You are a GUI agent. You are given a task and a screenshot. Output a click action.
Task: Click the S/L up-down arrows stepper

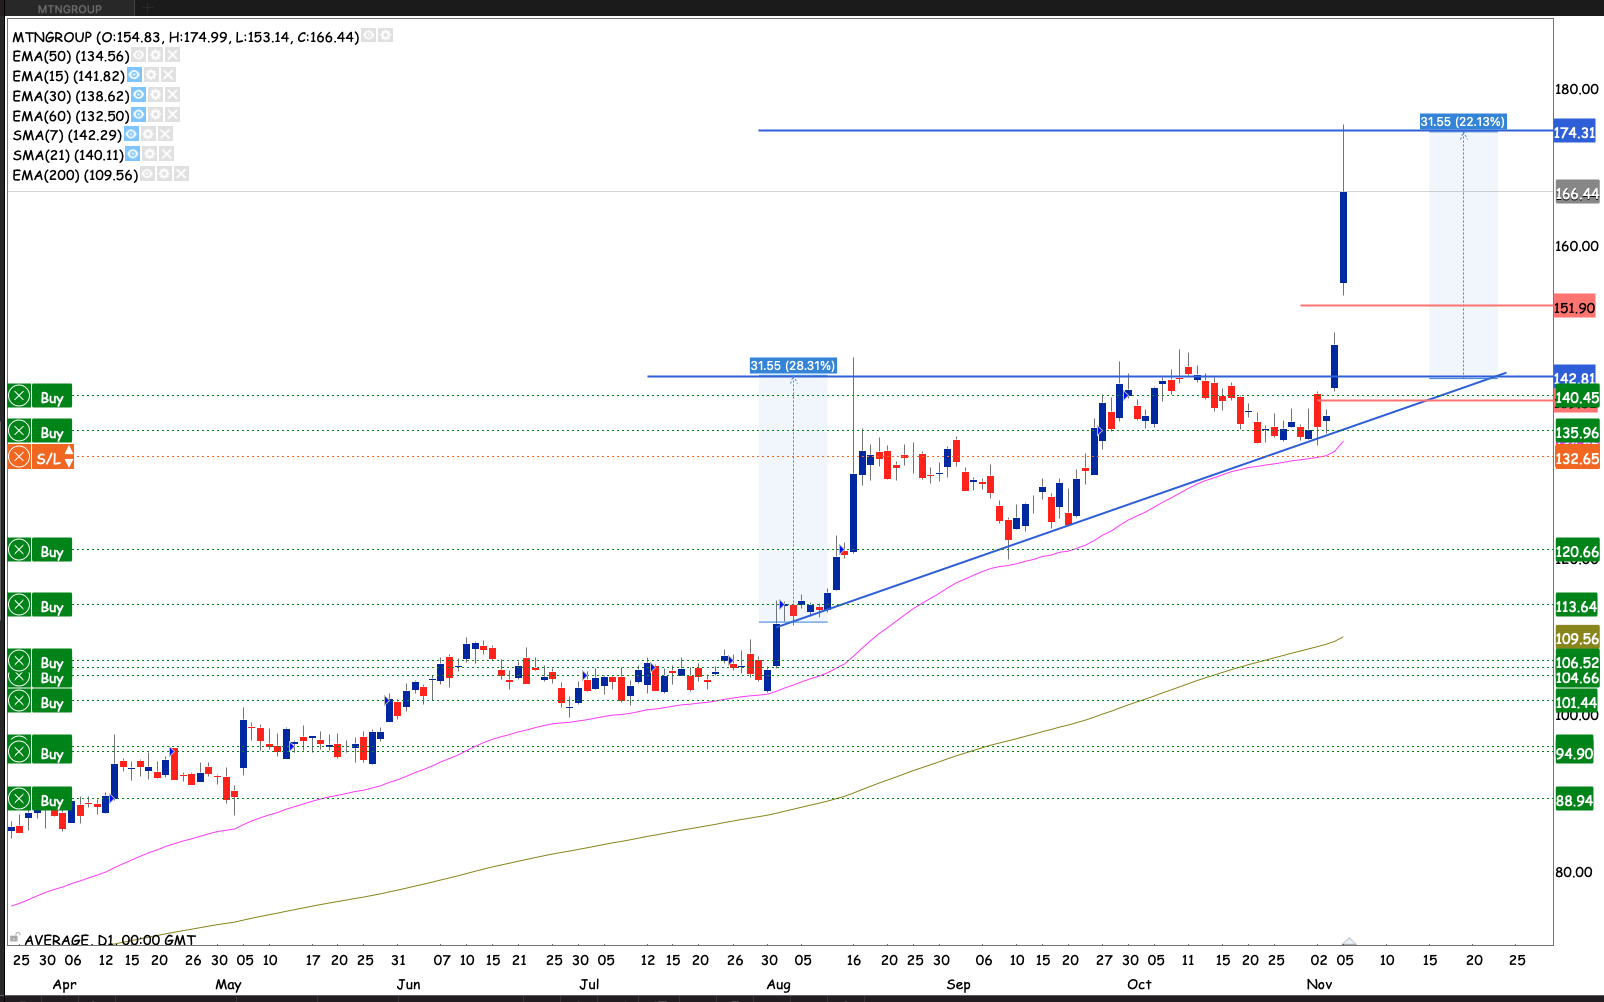68,458
